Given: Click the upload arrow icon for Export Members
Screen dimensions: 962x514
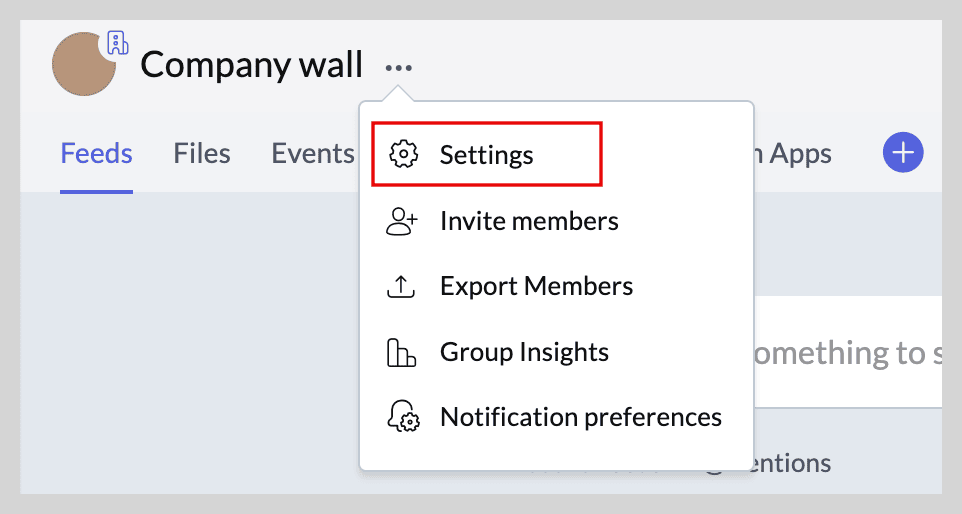Looking at the screenshot, I should [401, 287].
